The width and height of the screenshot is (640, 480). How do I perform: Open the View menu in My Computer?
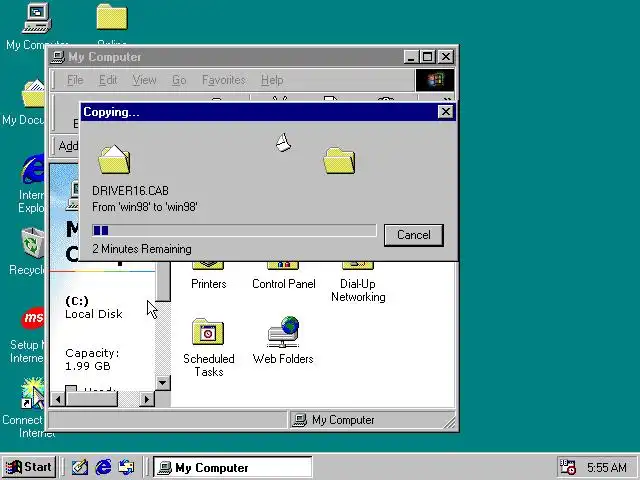[144, 80]
